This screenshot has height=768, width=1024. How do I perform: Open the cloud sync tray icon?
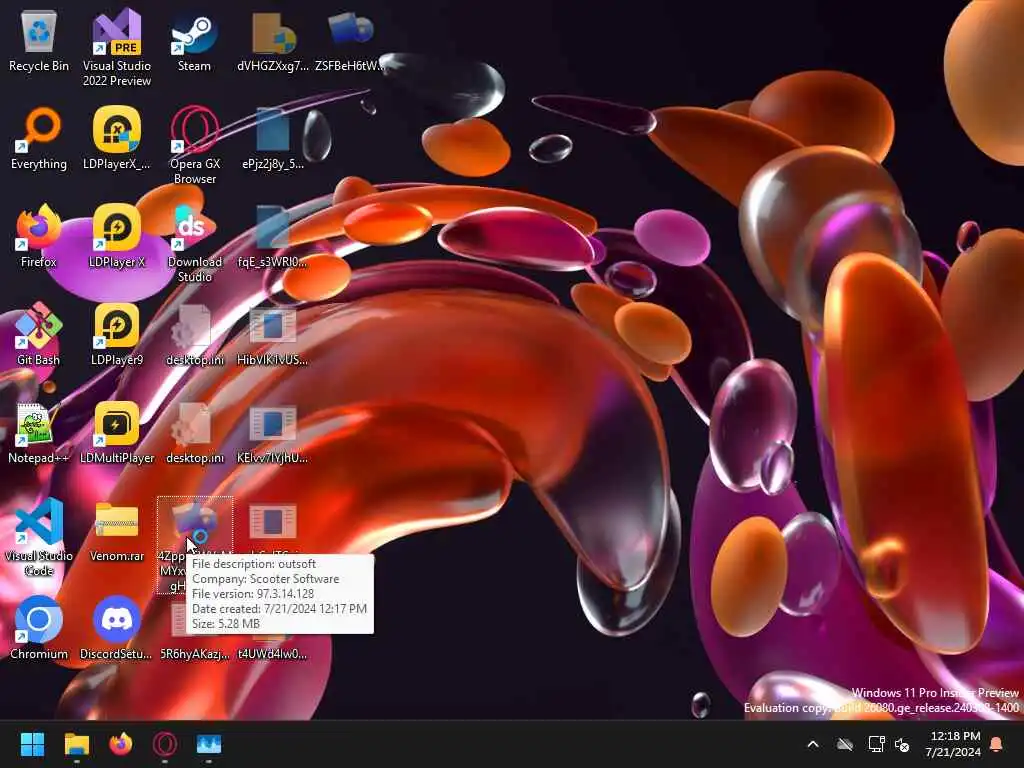[845, 744]
